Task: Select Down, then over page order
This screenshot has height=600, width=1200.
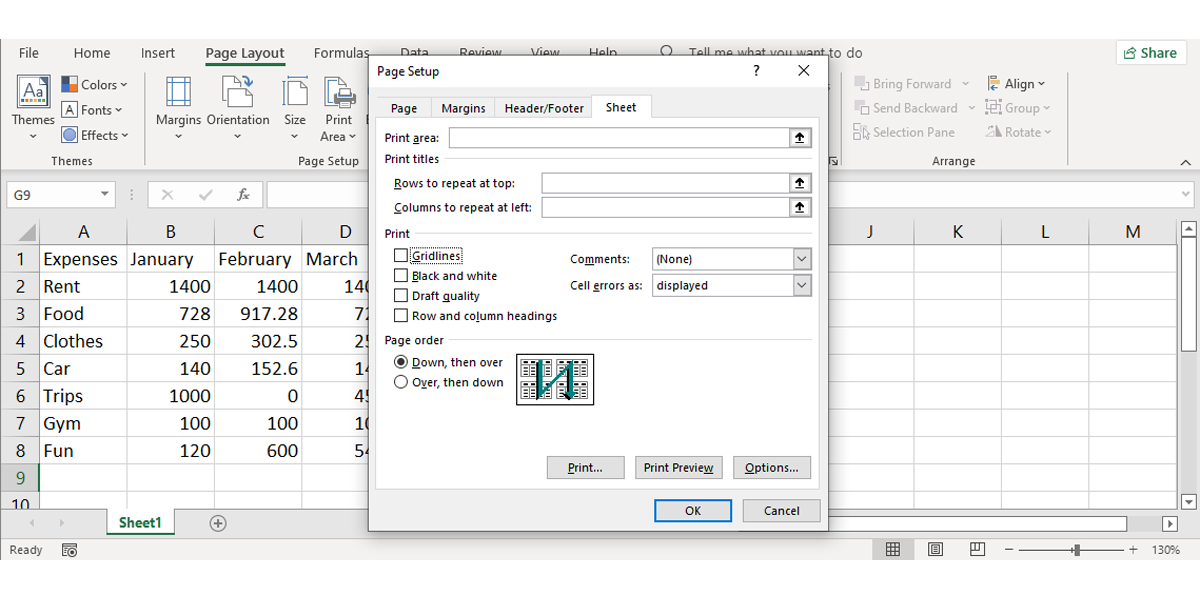Action: (x=401, y=362)
